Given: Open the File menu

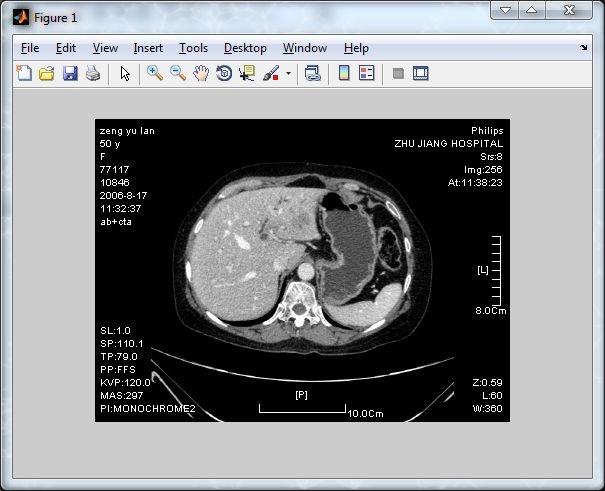Looking at the screenshot, I should (30, 48).
